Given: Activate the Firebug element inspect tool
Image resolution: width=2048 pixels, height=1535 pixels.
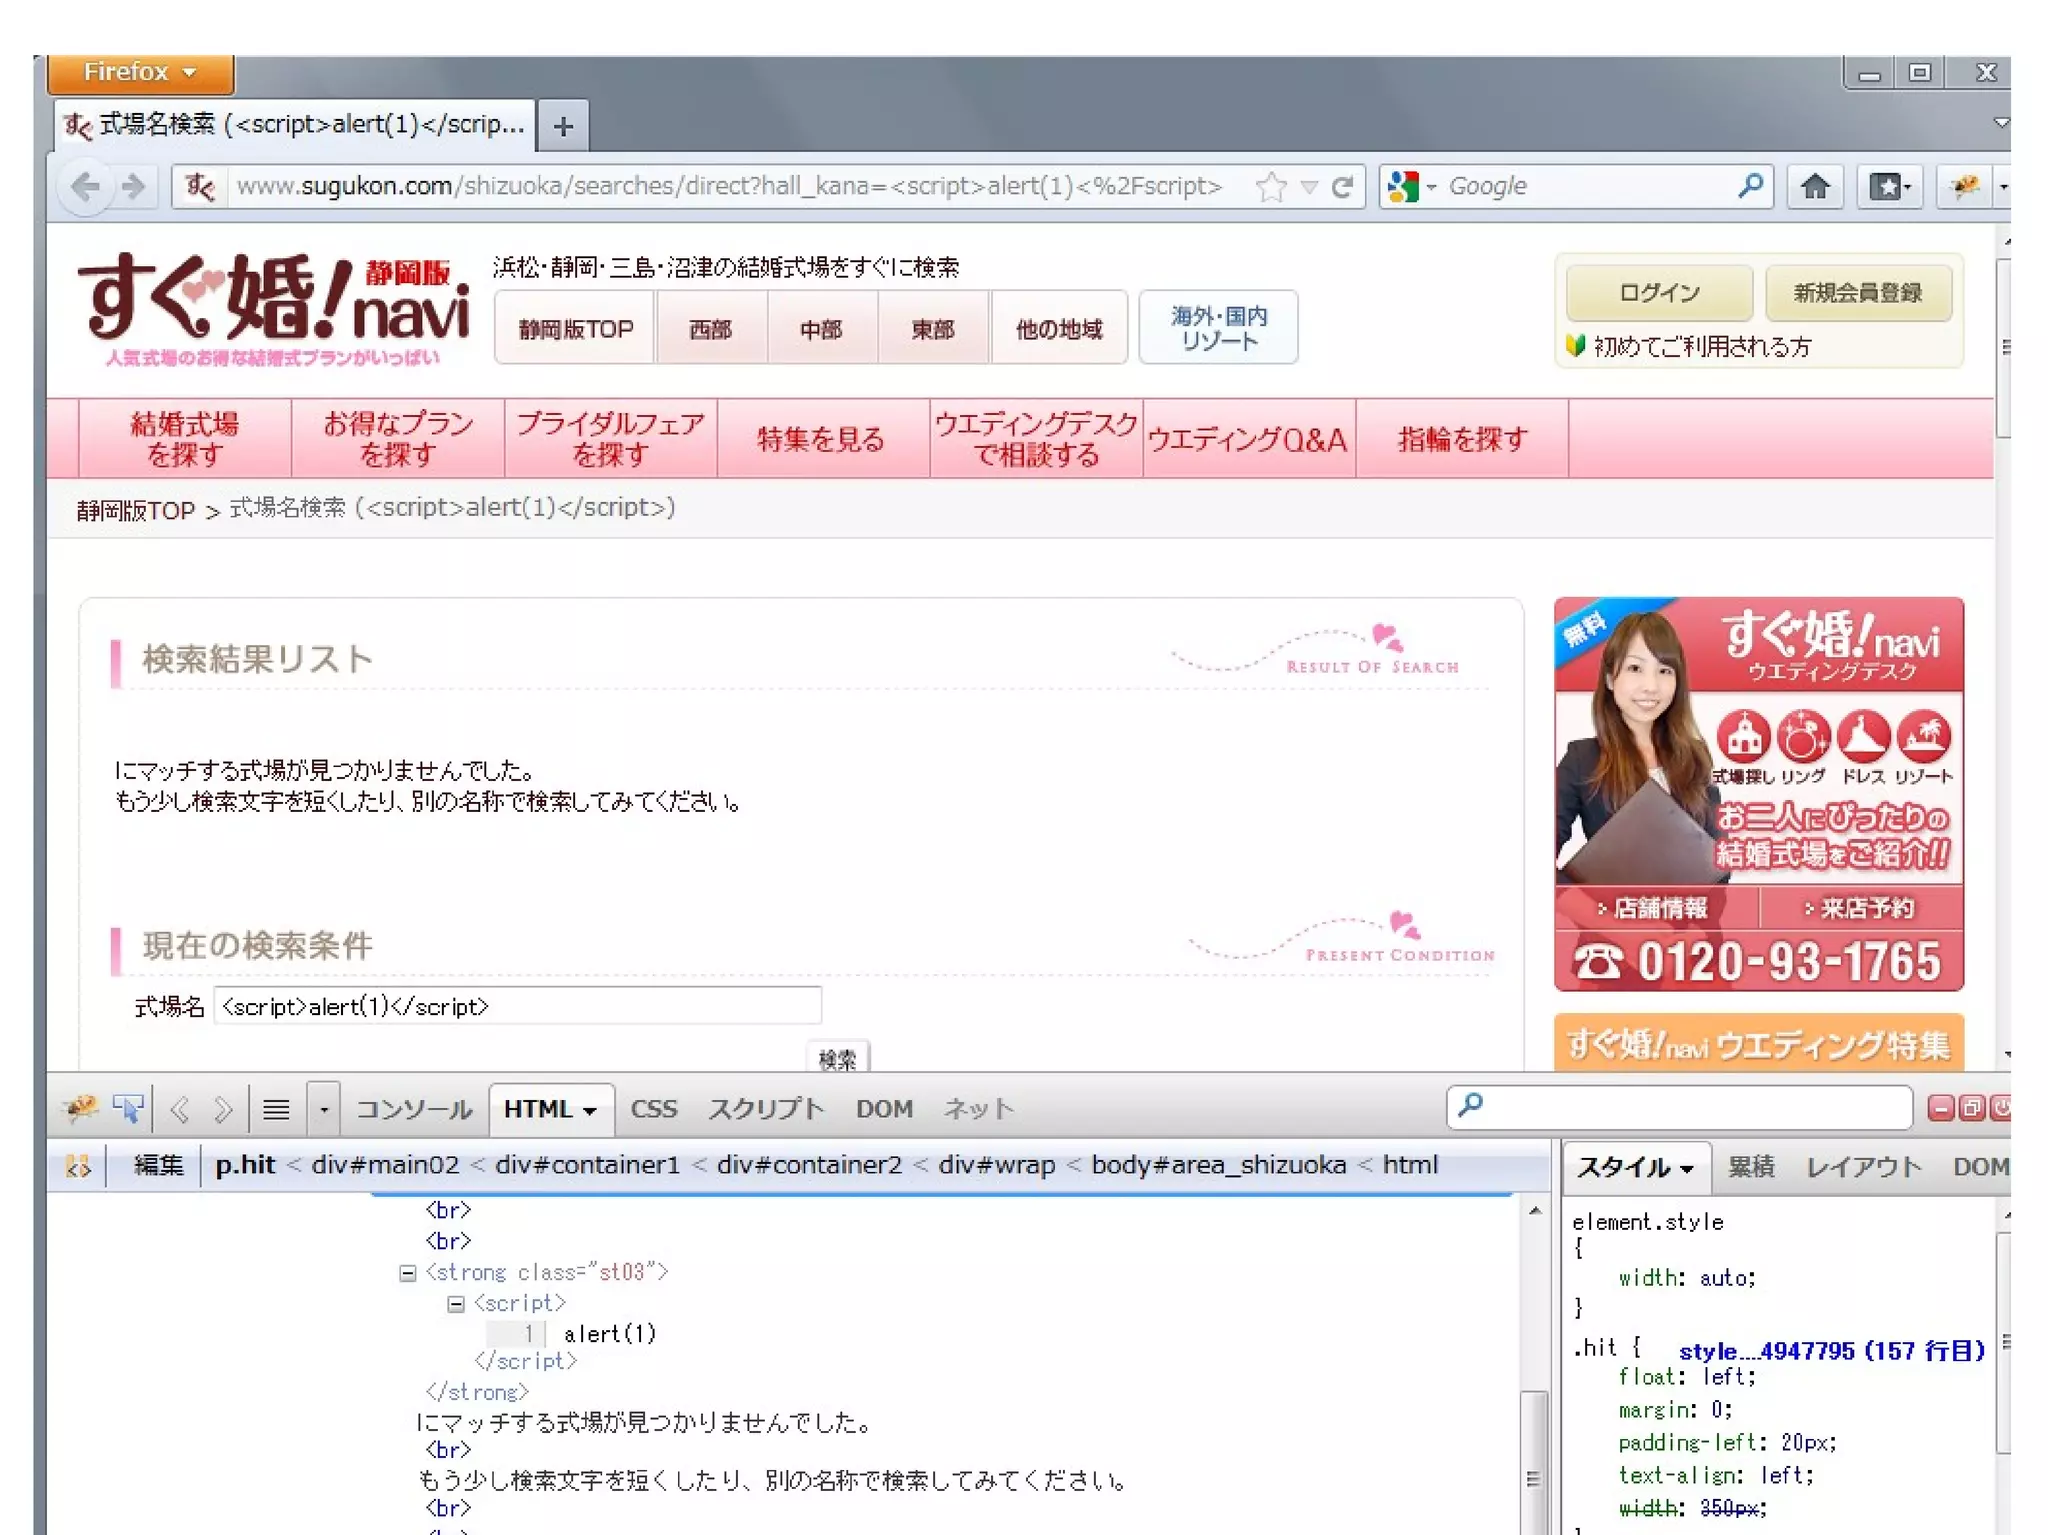Looking at the screenshot, I should (x=128, y=1108).
